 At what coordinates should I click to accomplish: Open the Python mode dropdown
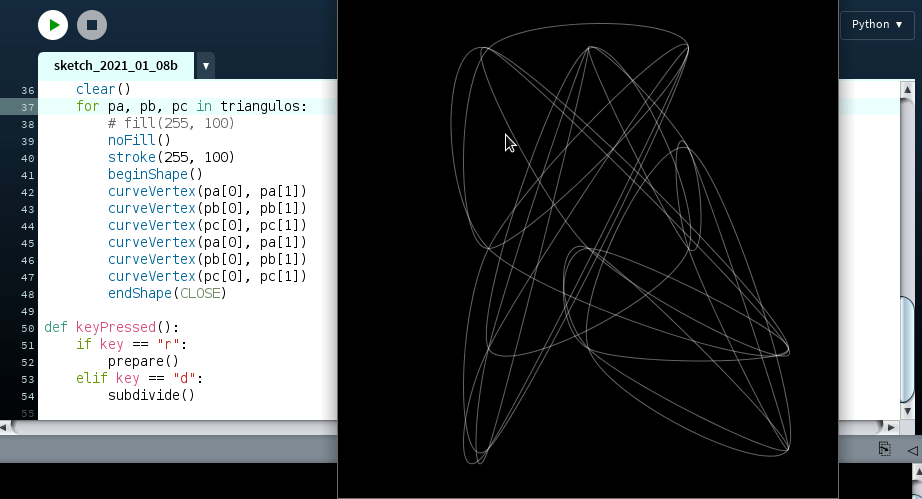(x=877, y=24)
